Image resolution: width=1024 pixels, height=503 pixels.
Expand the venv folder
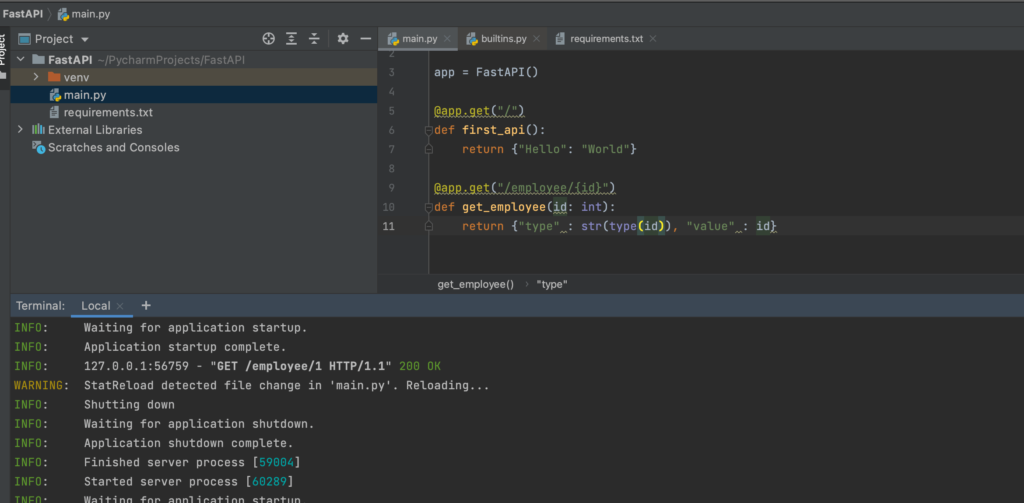(x=37, y=77)
